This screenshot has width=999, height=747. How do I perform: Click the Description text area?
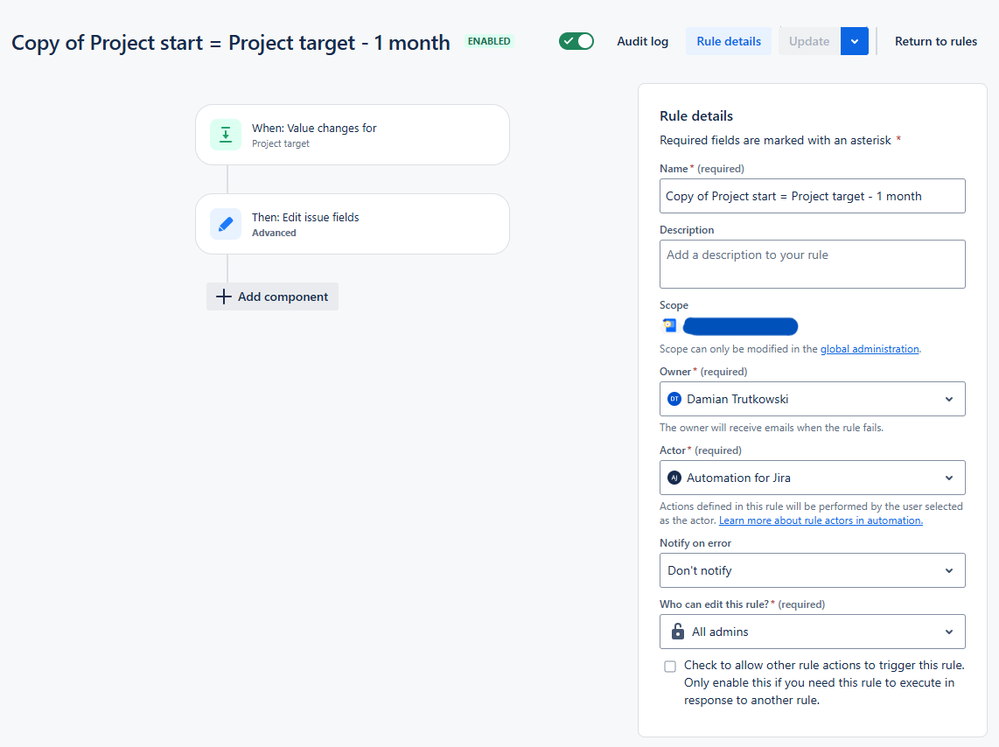pos(812,264)
